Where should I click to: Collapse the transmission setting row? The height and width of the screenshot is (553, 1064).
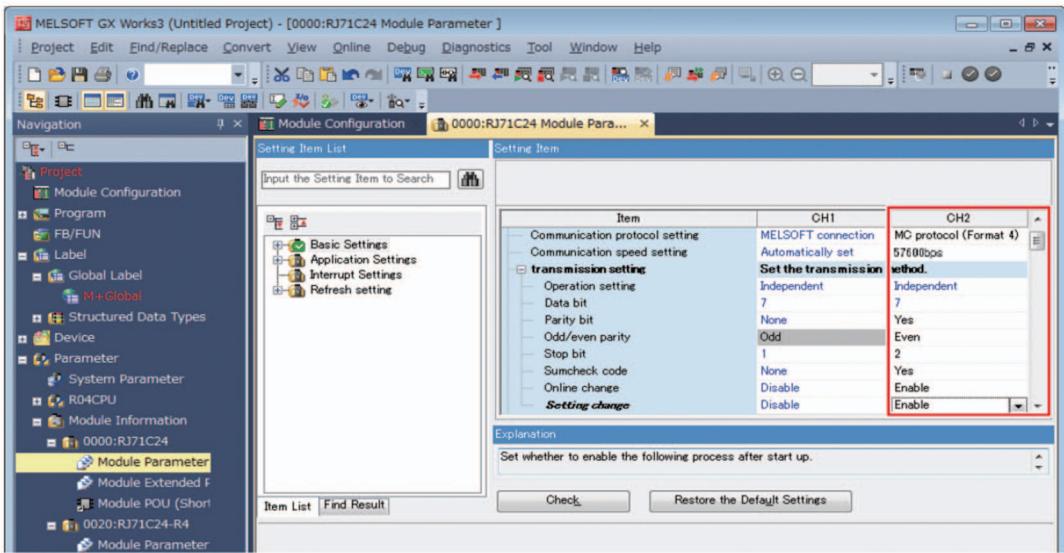tap(521, 269)
